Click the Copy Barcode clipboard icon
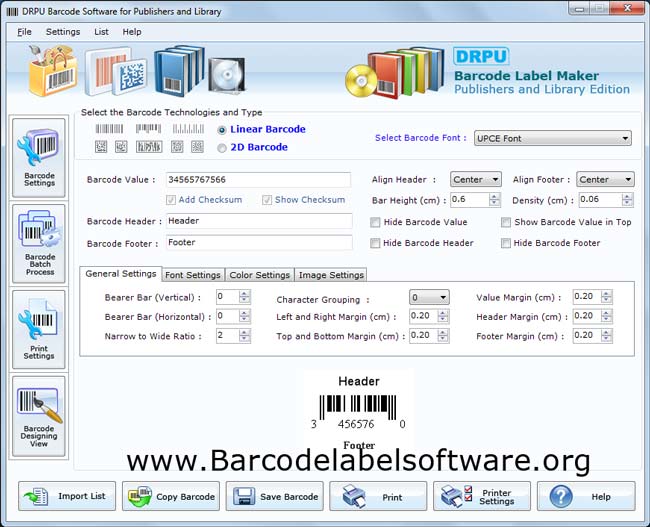 (x=140, y=496)
